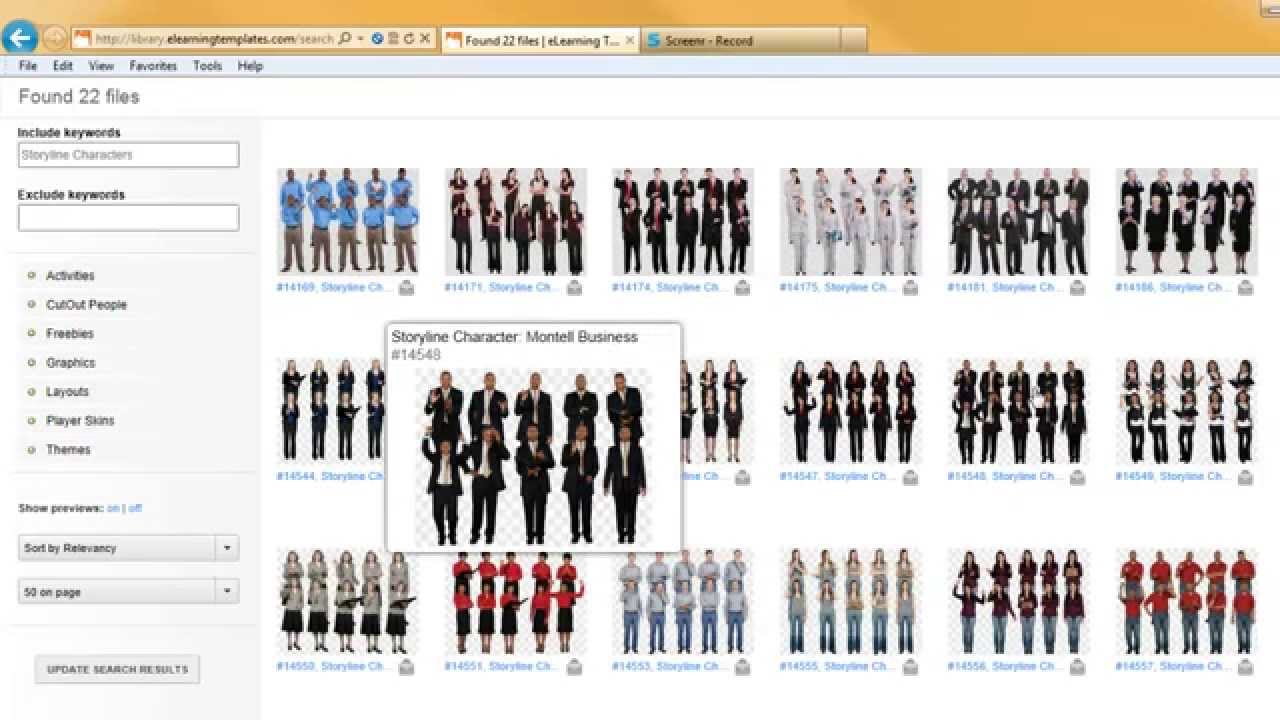Click the site favicon in the address bar
Viewport: 1280px width, 720px height.
[x=82, y=39]
